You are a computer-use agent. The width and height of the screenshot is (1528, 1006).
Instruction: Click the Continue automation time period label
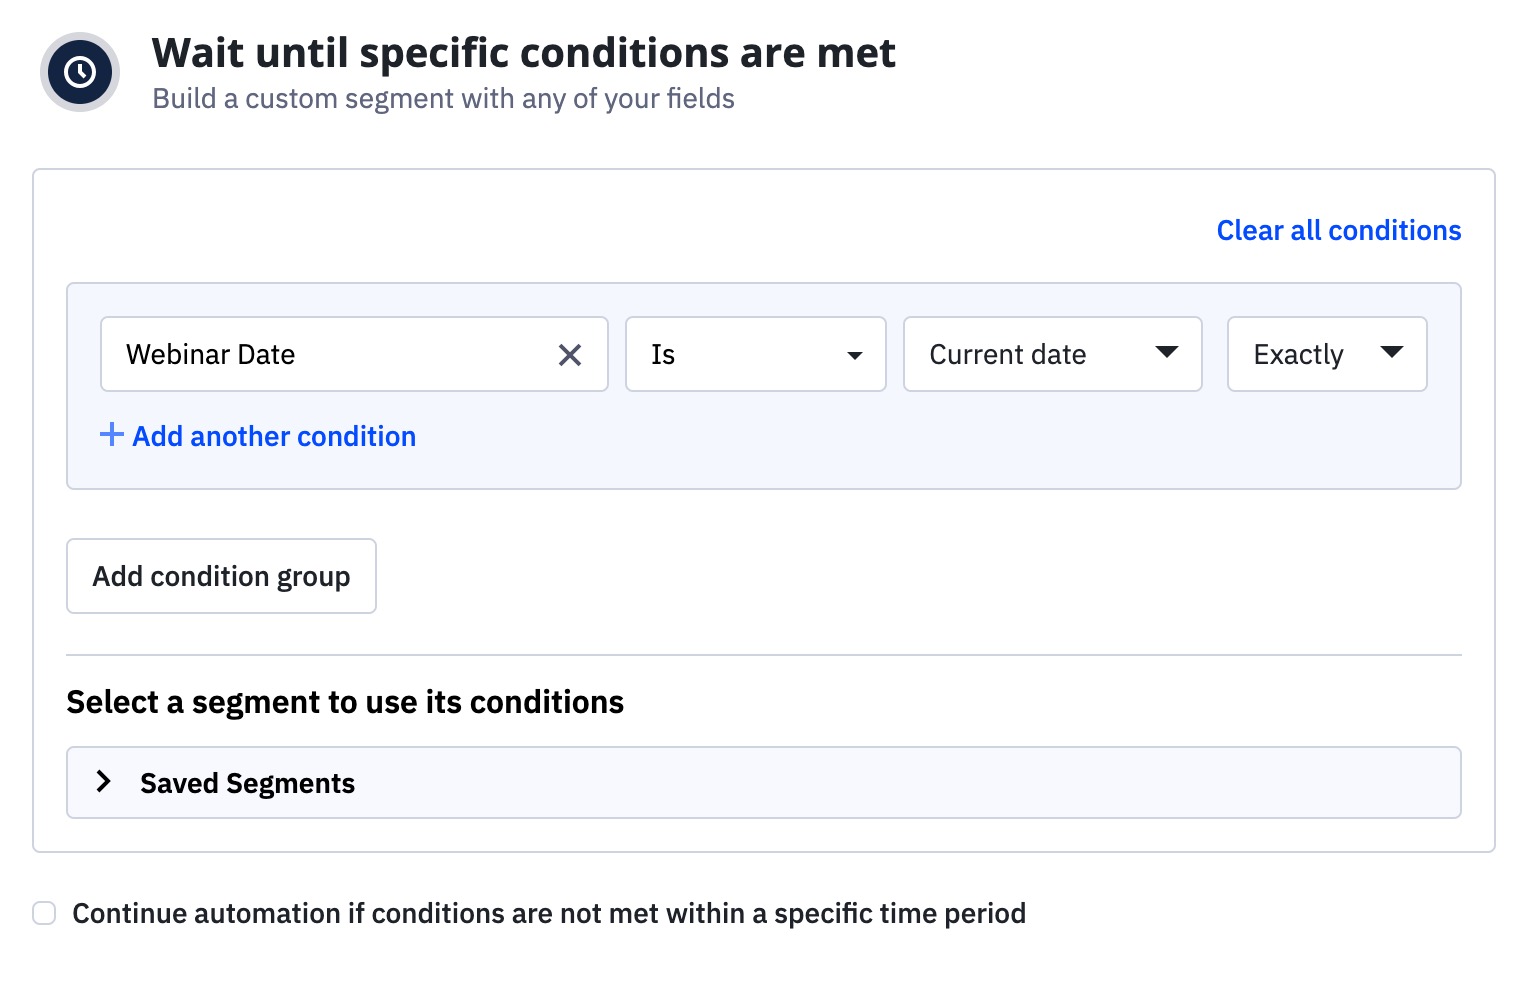(549, 913)
